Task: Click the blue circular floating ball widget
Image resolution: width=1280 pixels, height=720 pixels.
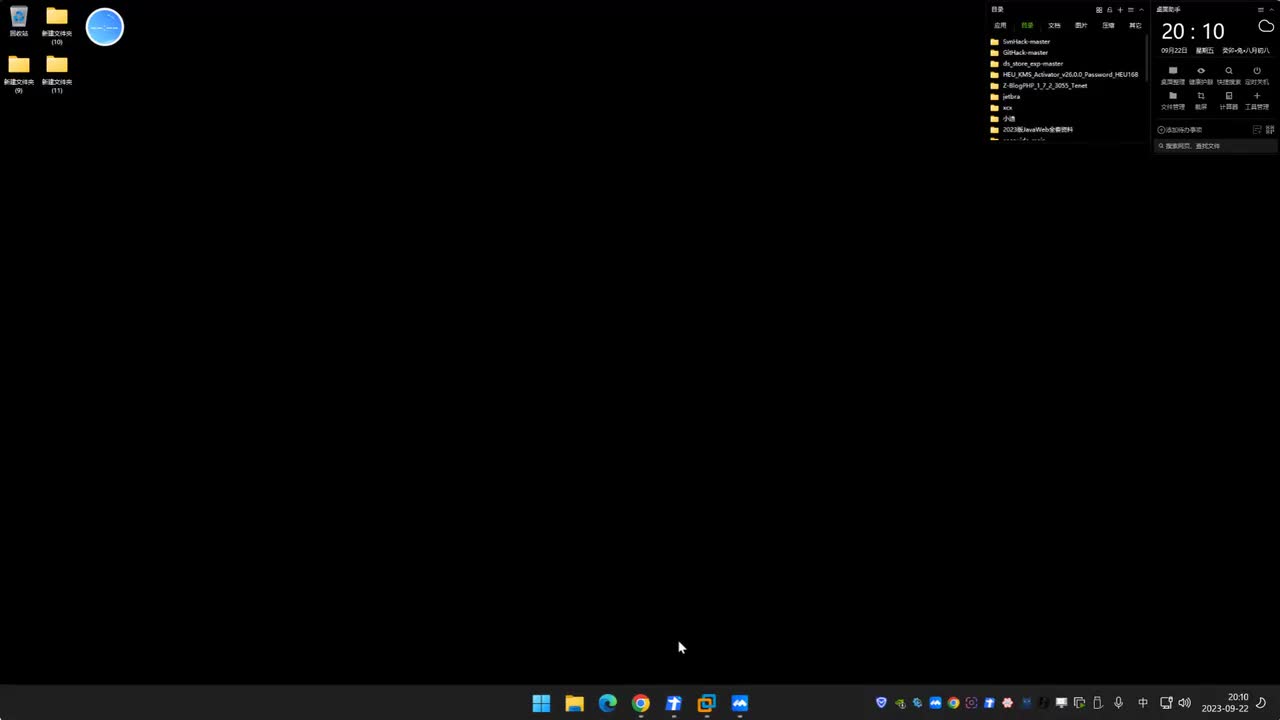Action: pyautogui.click(x=105, y=27)
